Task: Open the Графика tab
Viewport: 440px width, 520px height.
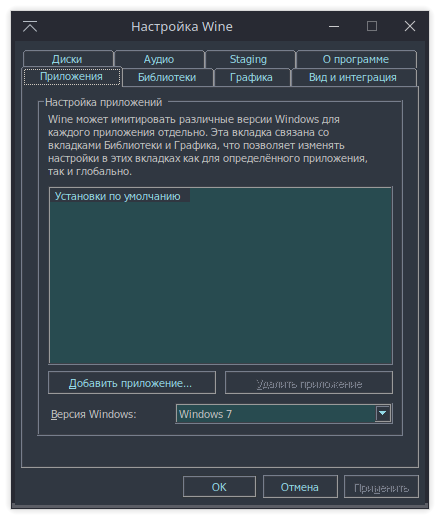Action: [x=251, y=77]
